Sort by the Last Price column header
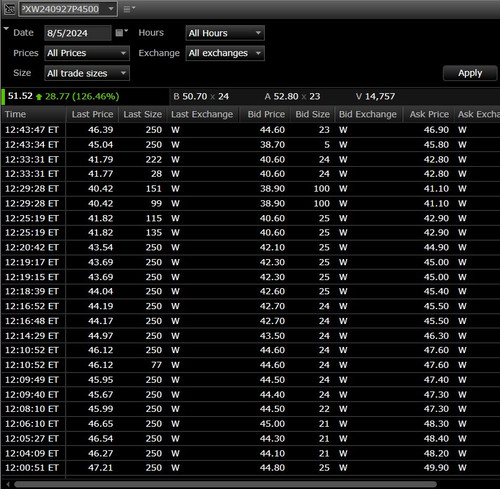This screenshot has height=489, width=500. [92, 114]
